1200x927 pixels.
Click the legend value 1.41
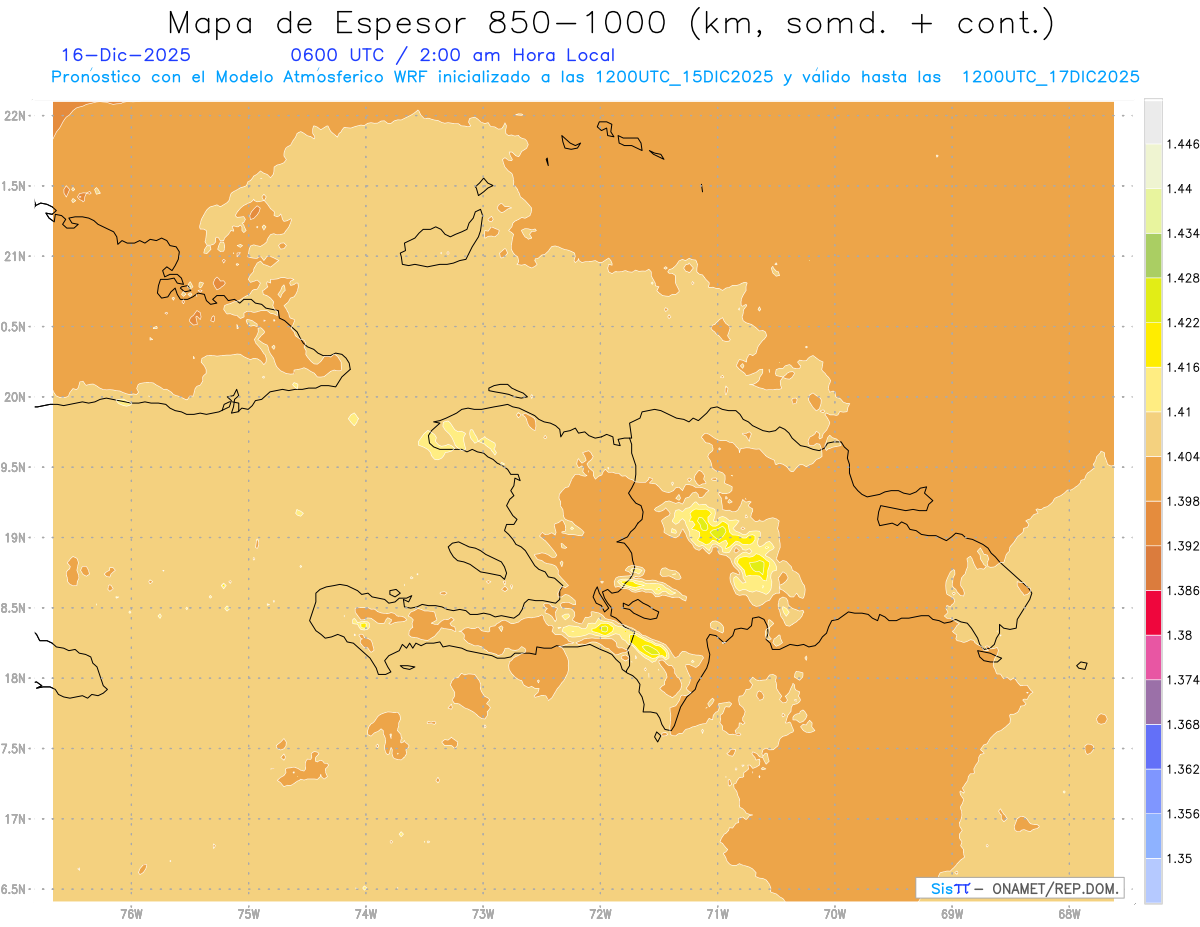(x=1180, y=412)
